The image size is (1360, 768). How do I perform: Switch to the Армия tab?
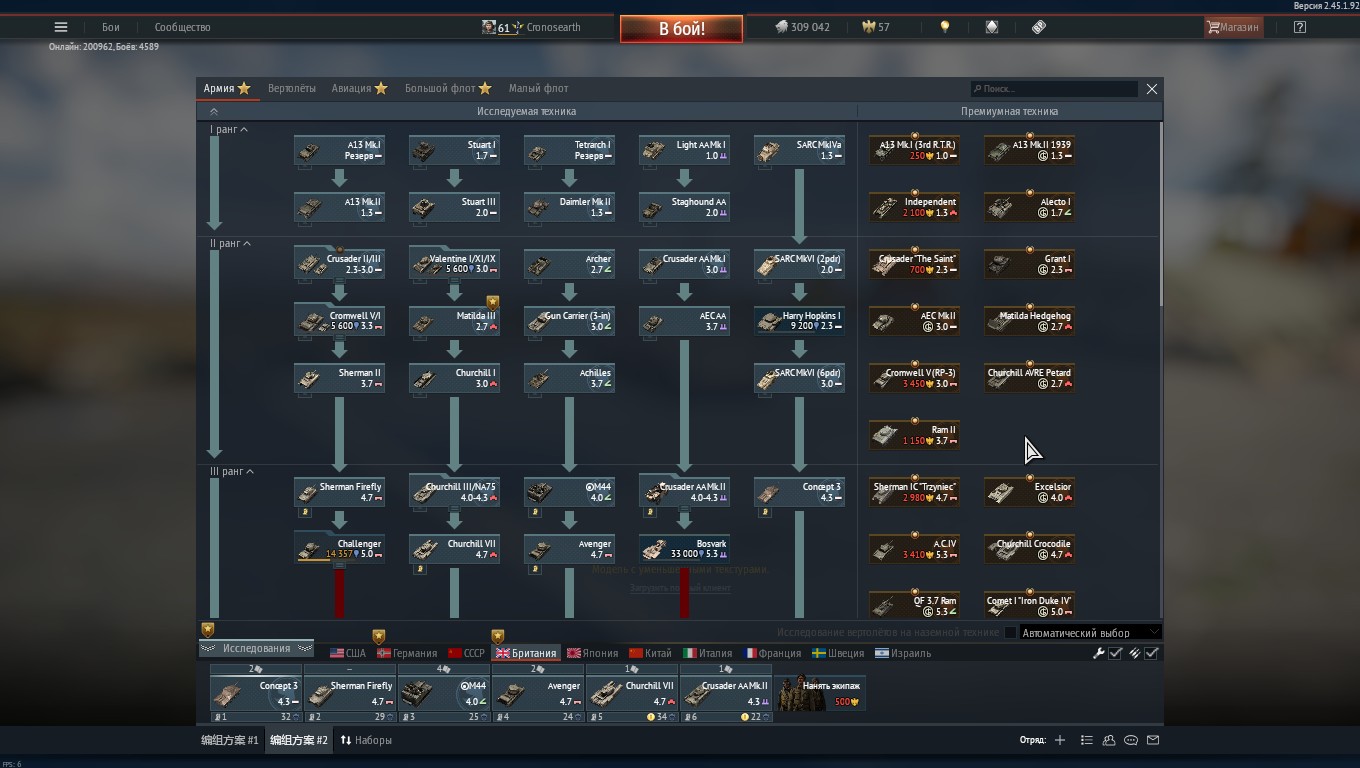226,88
